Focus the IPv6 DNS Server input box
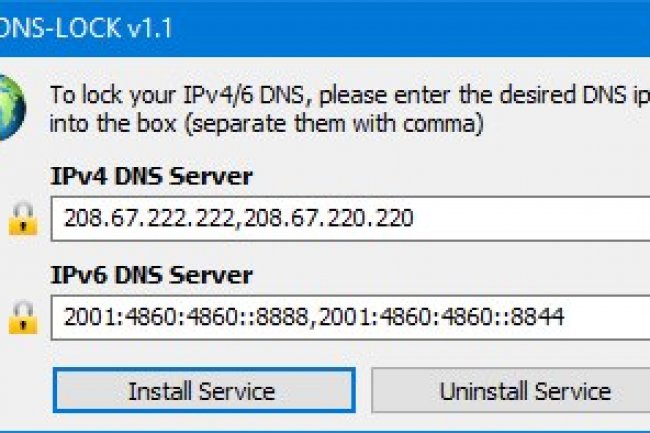Screen dimensions: 650x433 click(350, 317)
